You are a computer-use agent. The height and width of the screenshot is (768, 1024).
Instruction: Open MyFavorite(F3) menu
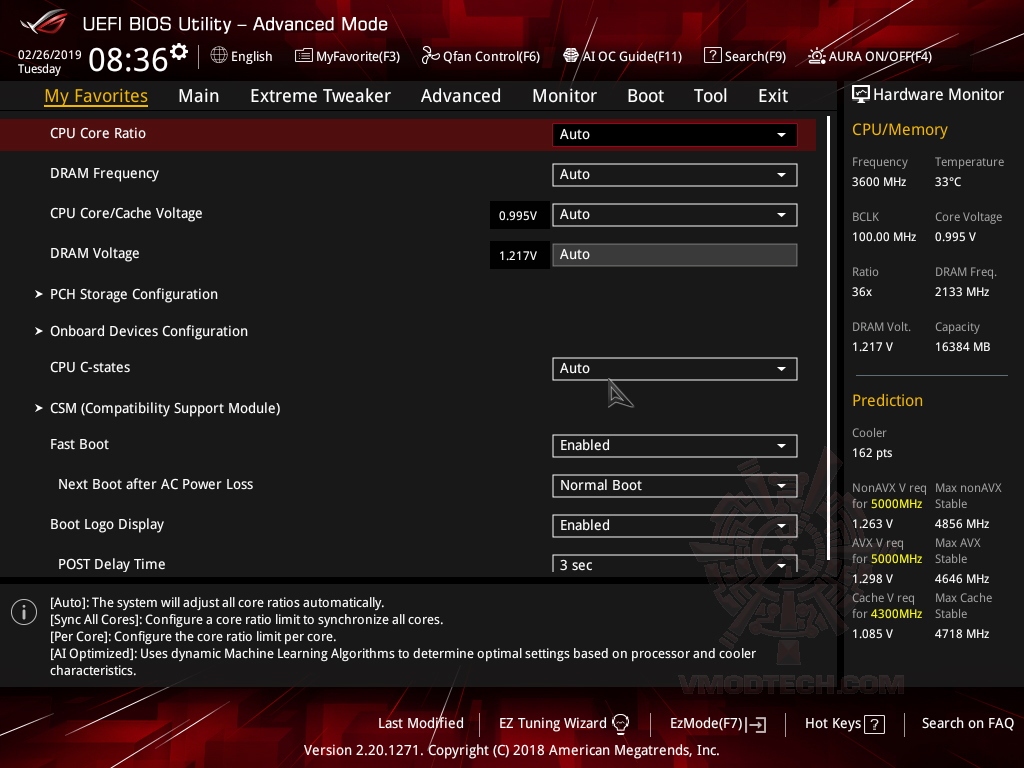347,56
